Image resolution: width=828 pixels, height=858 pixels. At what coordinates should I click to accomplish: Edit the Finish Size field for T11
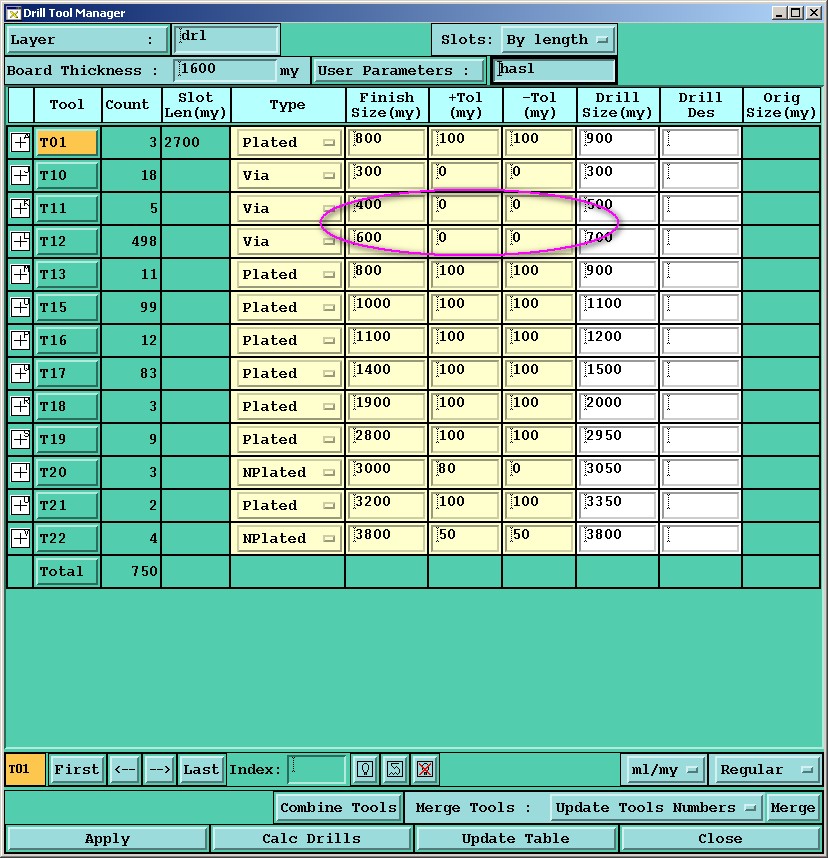[x=386, y=208]
